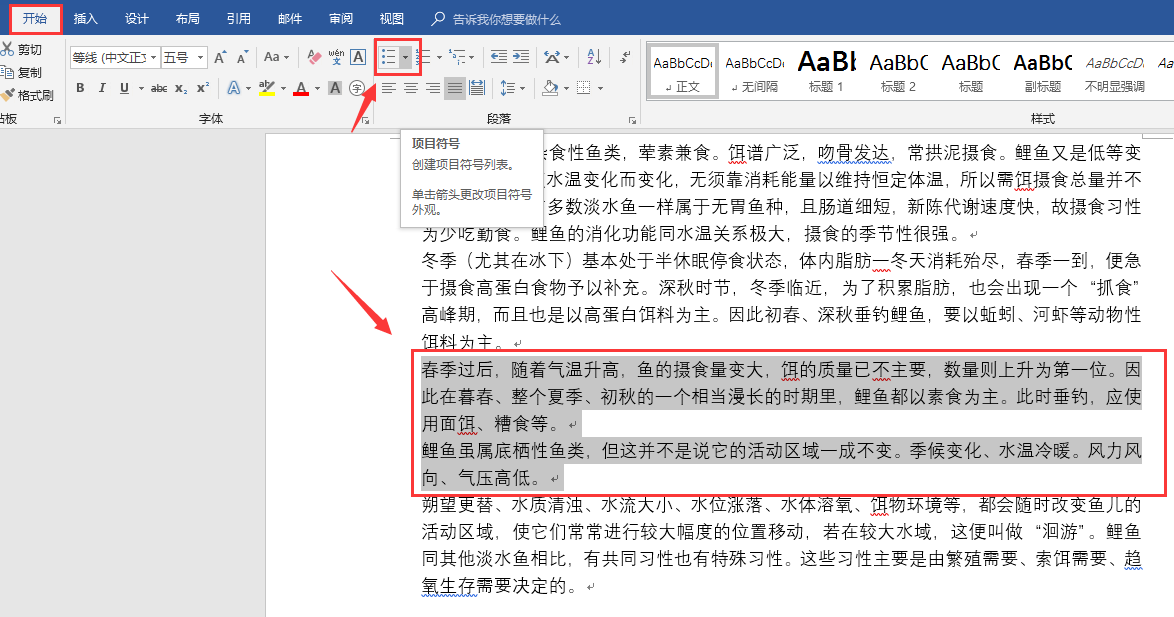The width and height of the screenshot is (1174, 617).
Task: Open the Change Case (Aa) dropdown
Action: coord(276,57)
